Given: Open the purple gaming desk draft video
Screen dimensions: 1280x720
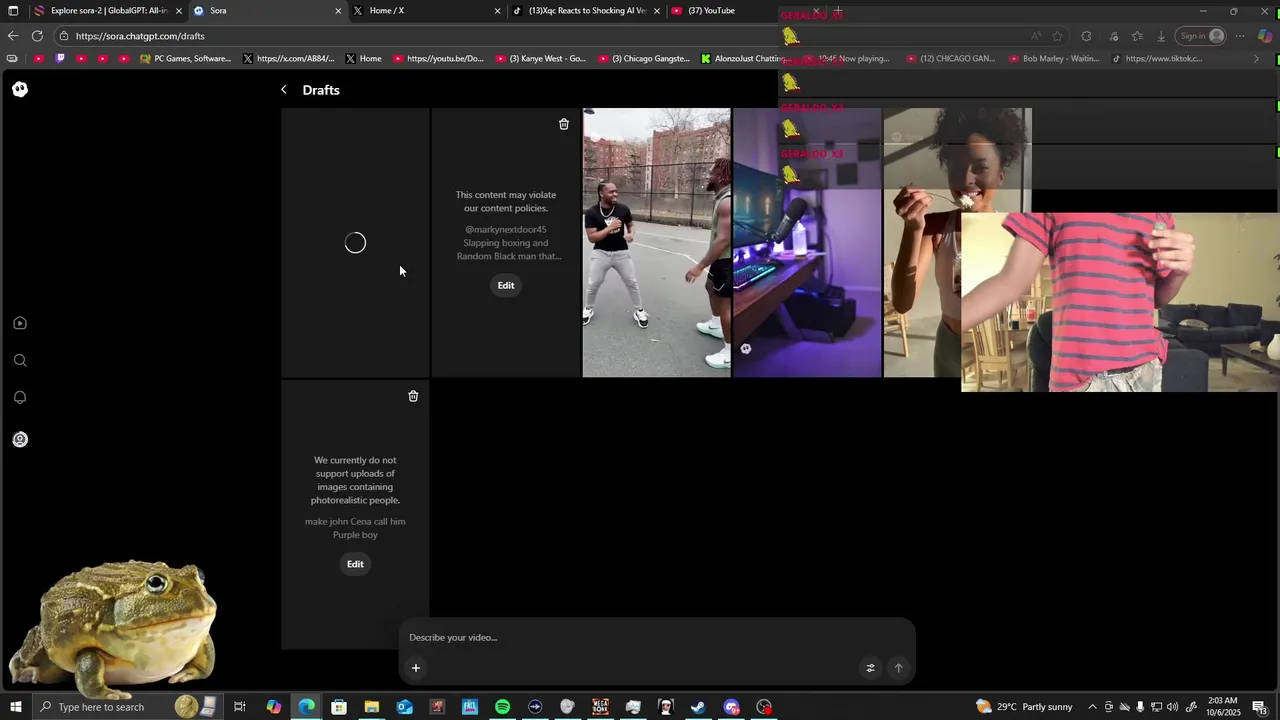Looking at the screenshot, I should pyautogui.click(x=807, y=243).
